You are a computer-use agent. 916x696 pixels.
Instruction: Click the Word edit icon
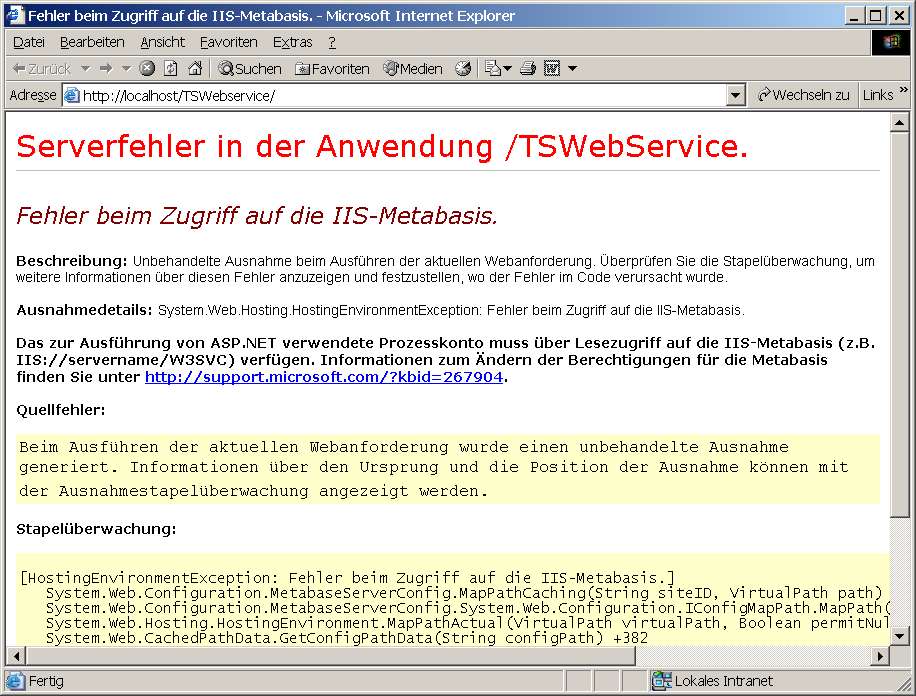pyautogui.click(x=551, y=68)
